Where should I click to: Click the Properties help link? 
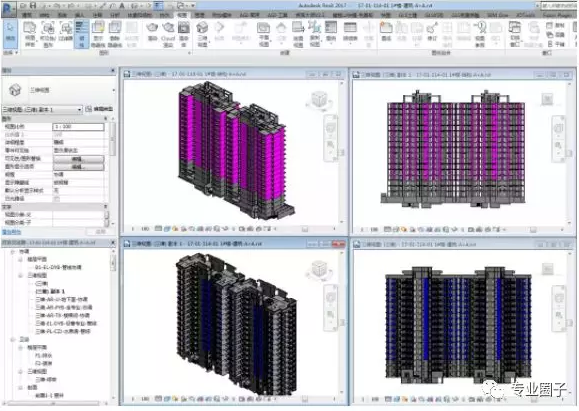click(12, 232)
